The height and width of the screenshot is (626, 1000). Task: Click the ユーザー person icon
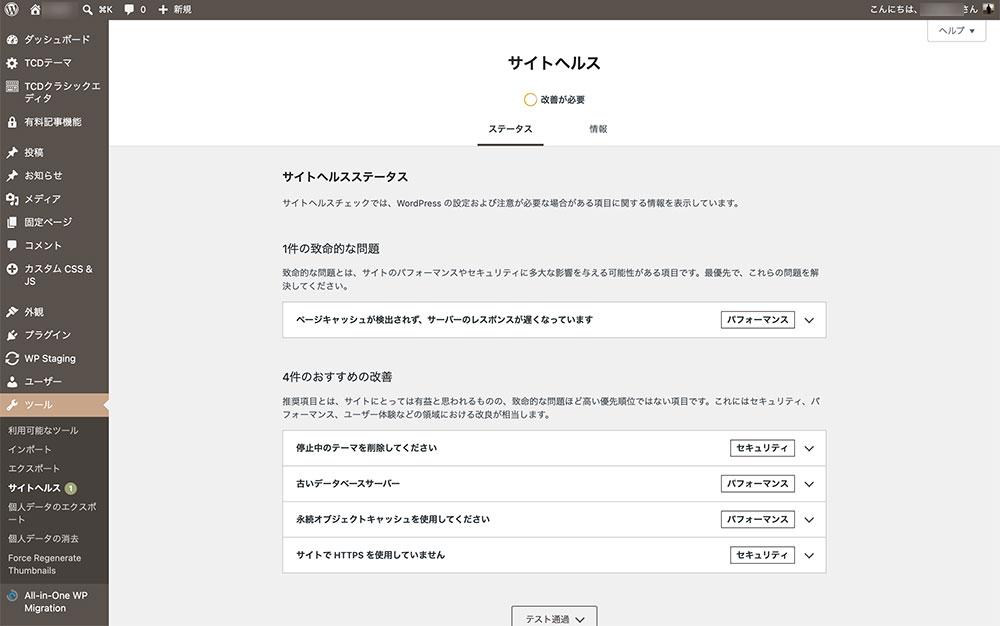(x=12, y=381)
